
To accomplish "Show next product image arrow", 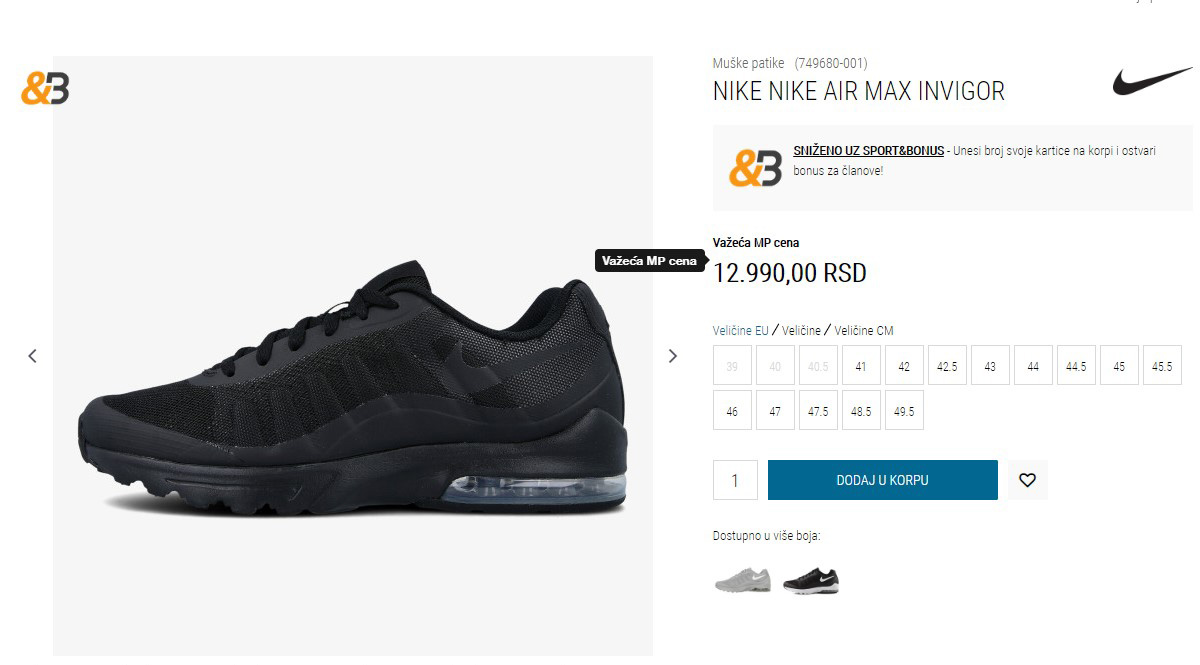I will pyautogui.click(x=672, y=355).
